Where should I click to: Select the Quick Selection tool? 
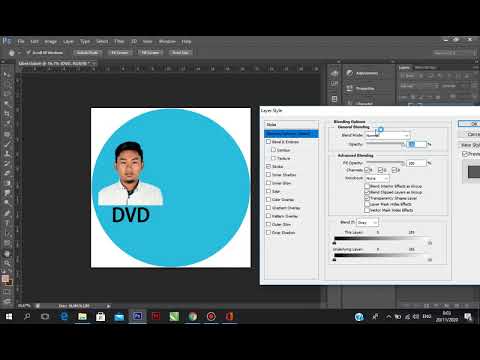pyautogui.click(x=7, y=104)
